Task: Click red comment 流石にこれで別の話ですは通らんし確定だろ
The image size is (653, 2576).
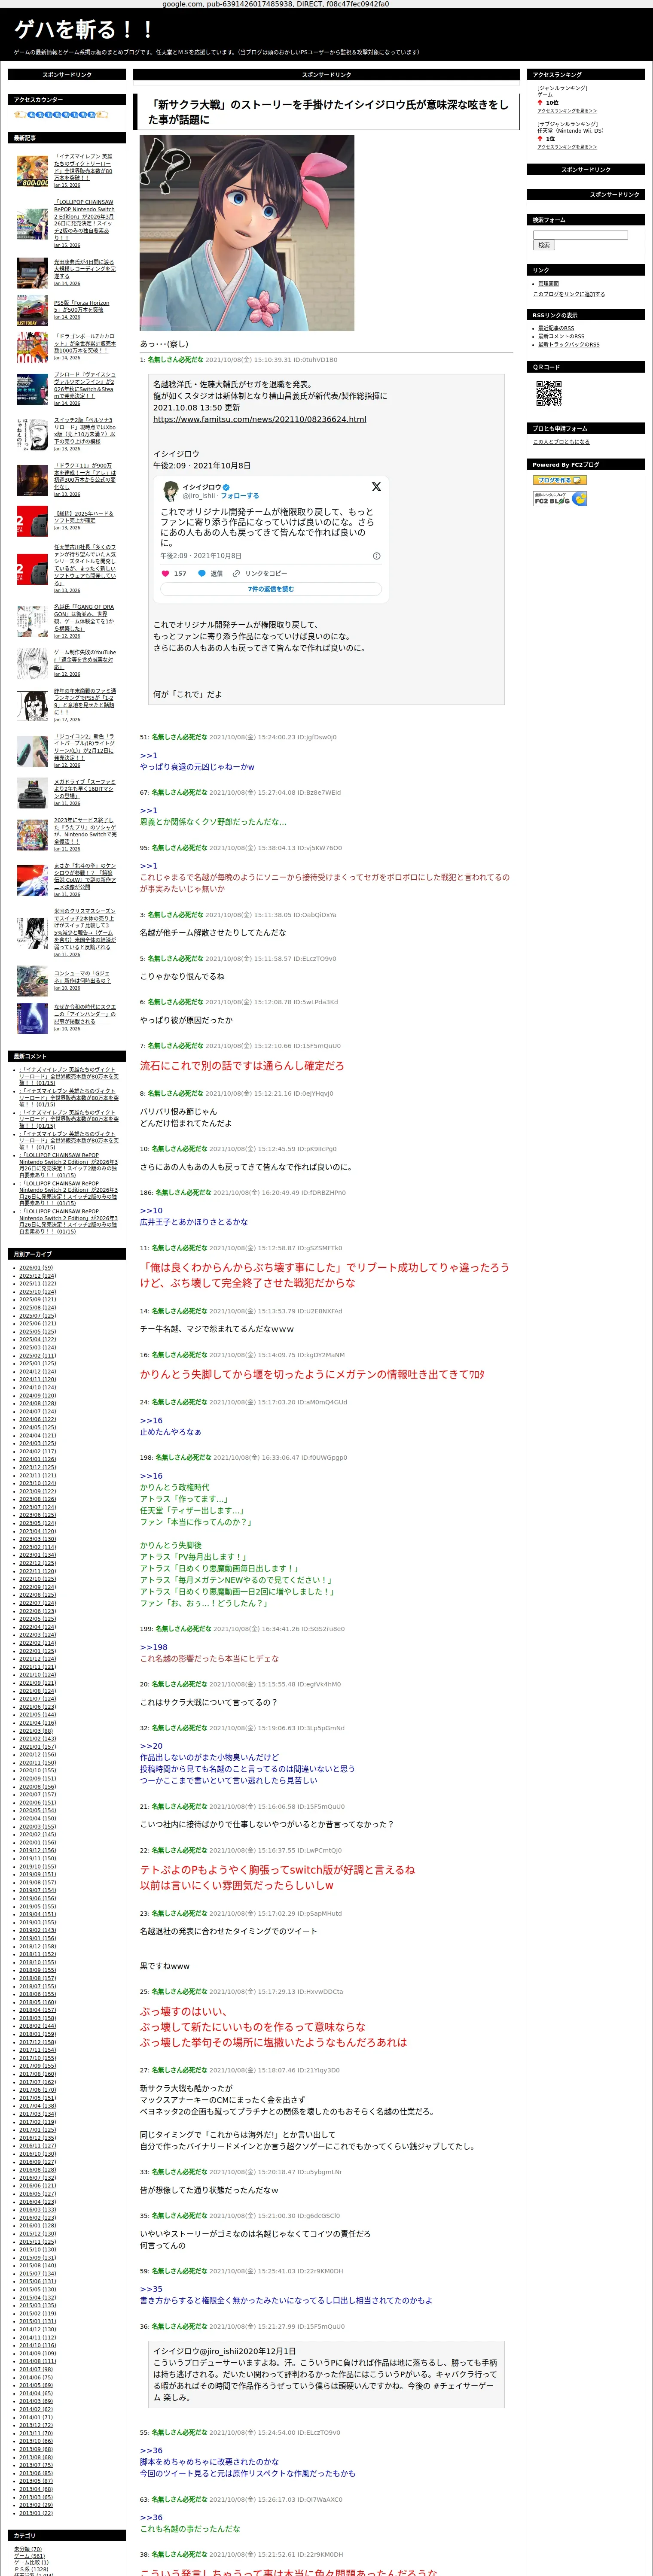Action: [x=242, y=1066]
